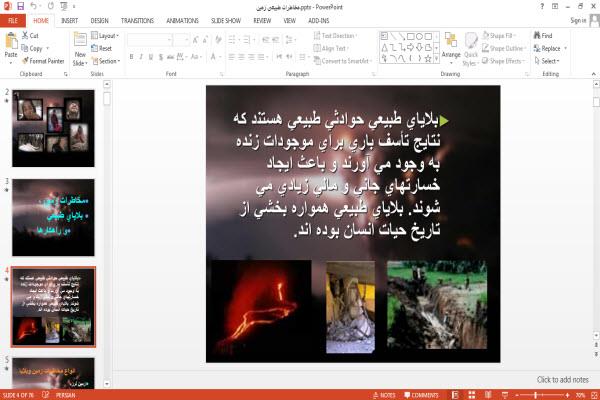
Task: Start Slide Show from status bar
Action: click(505, 395)
